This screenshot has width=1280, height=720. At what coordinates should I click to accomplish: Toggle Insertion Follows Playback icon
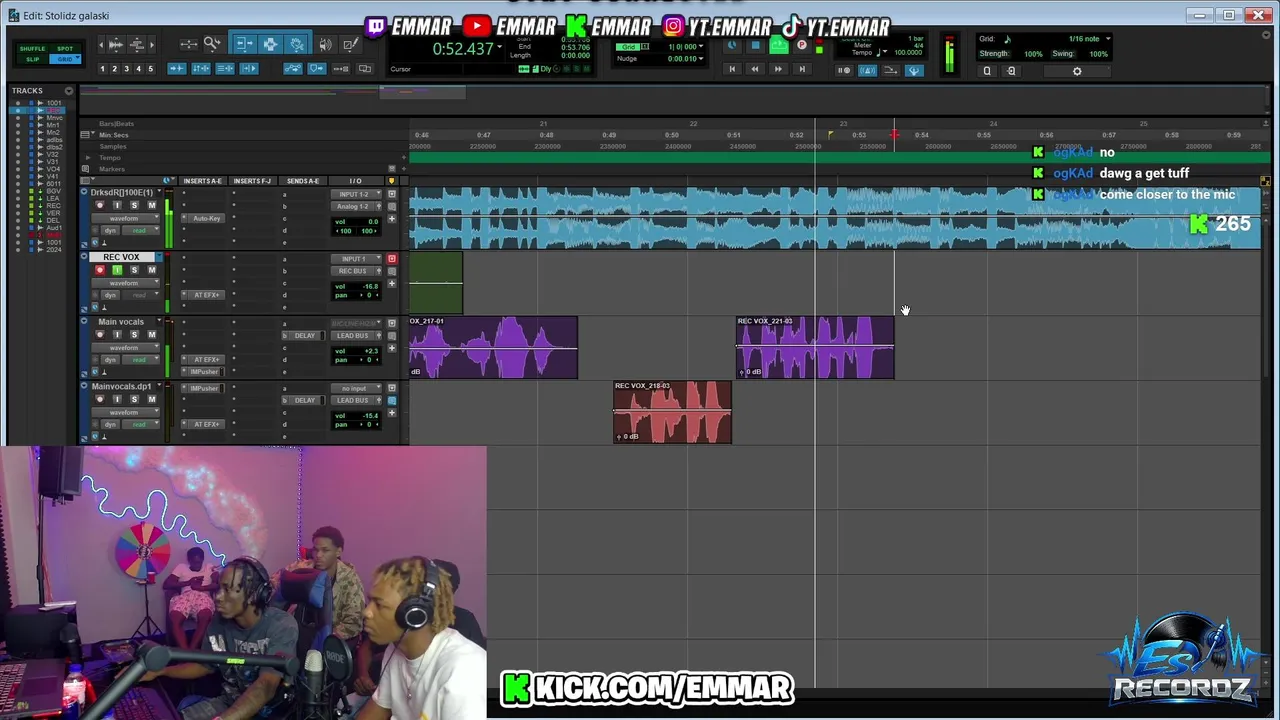coord(249,69)
